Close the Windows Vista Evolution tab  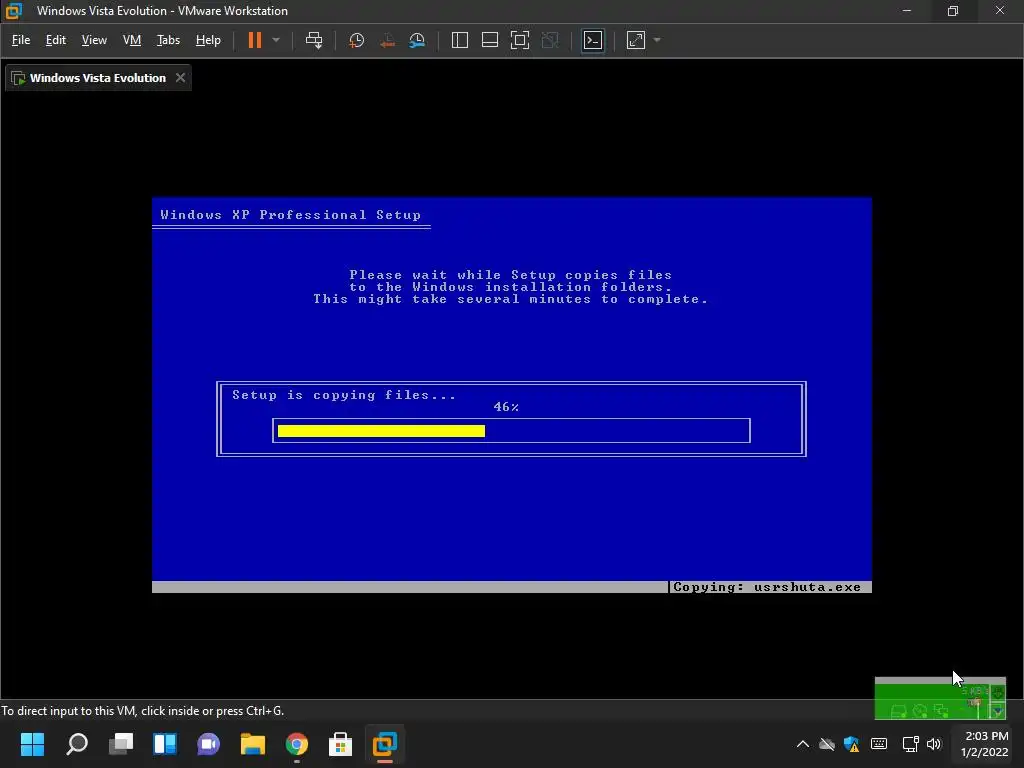(180, 78)
